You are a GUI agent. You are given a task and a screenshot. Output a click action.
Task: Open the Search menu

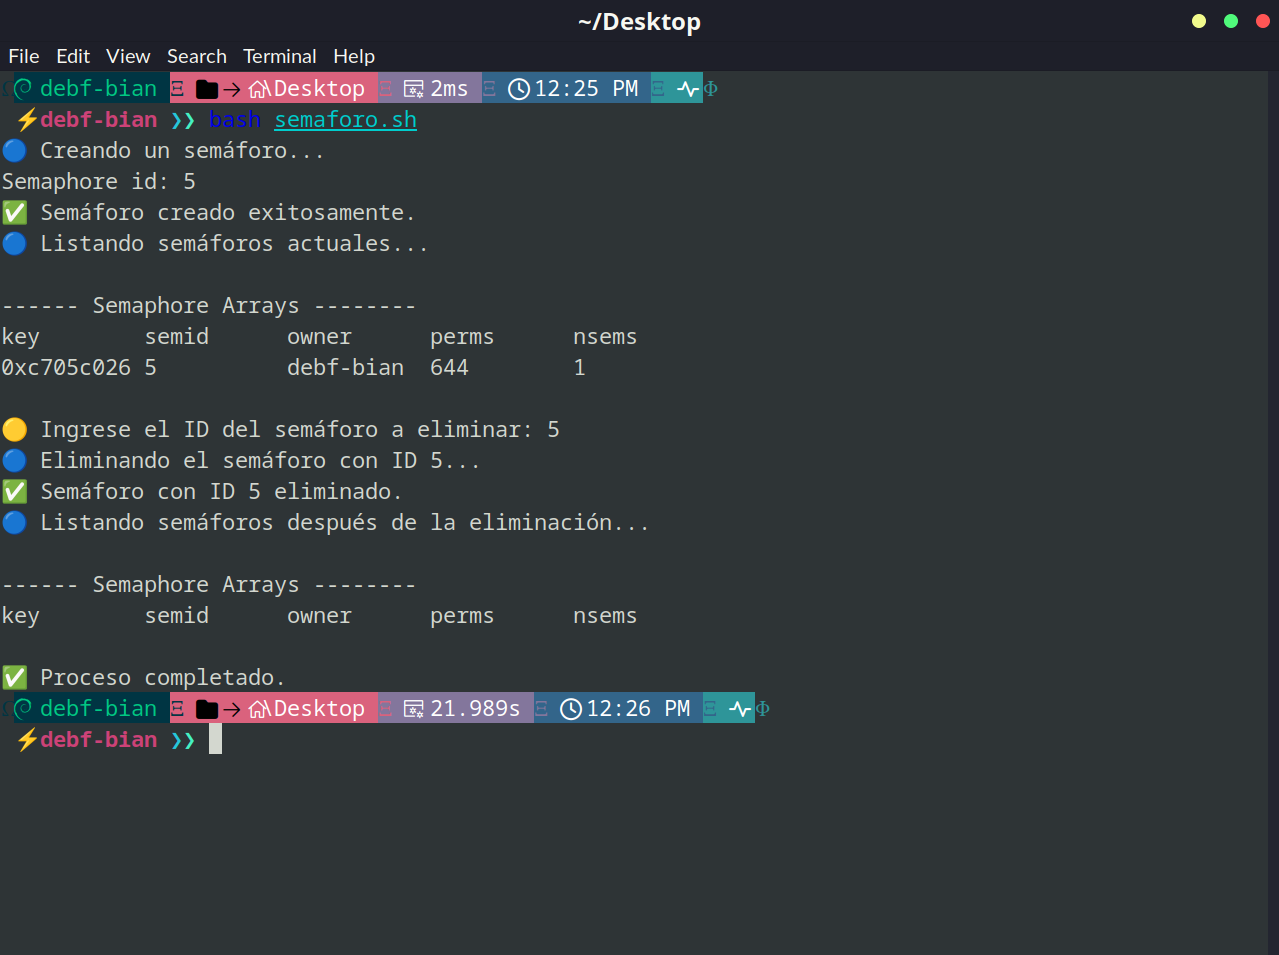coord(196,56)
